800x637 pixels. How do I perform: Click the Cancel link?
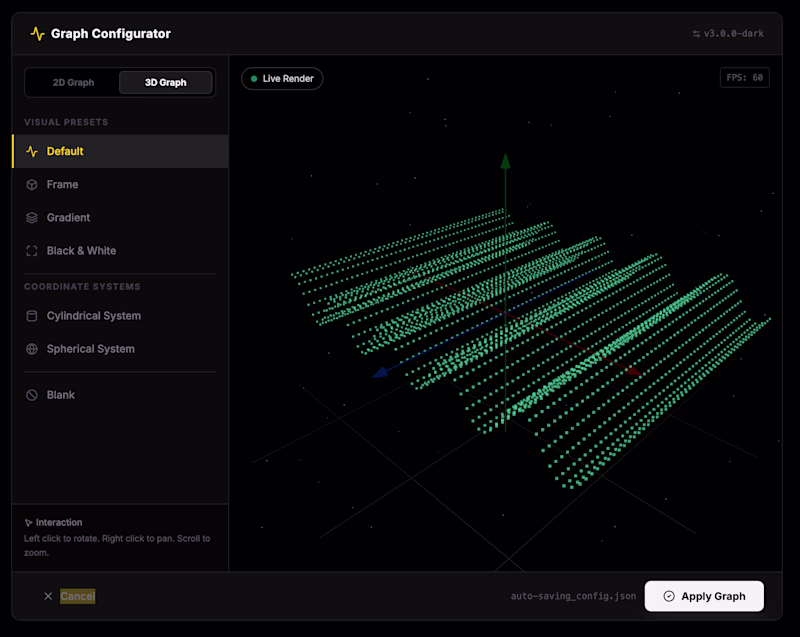(77, 596)
